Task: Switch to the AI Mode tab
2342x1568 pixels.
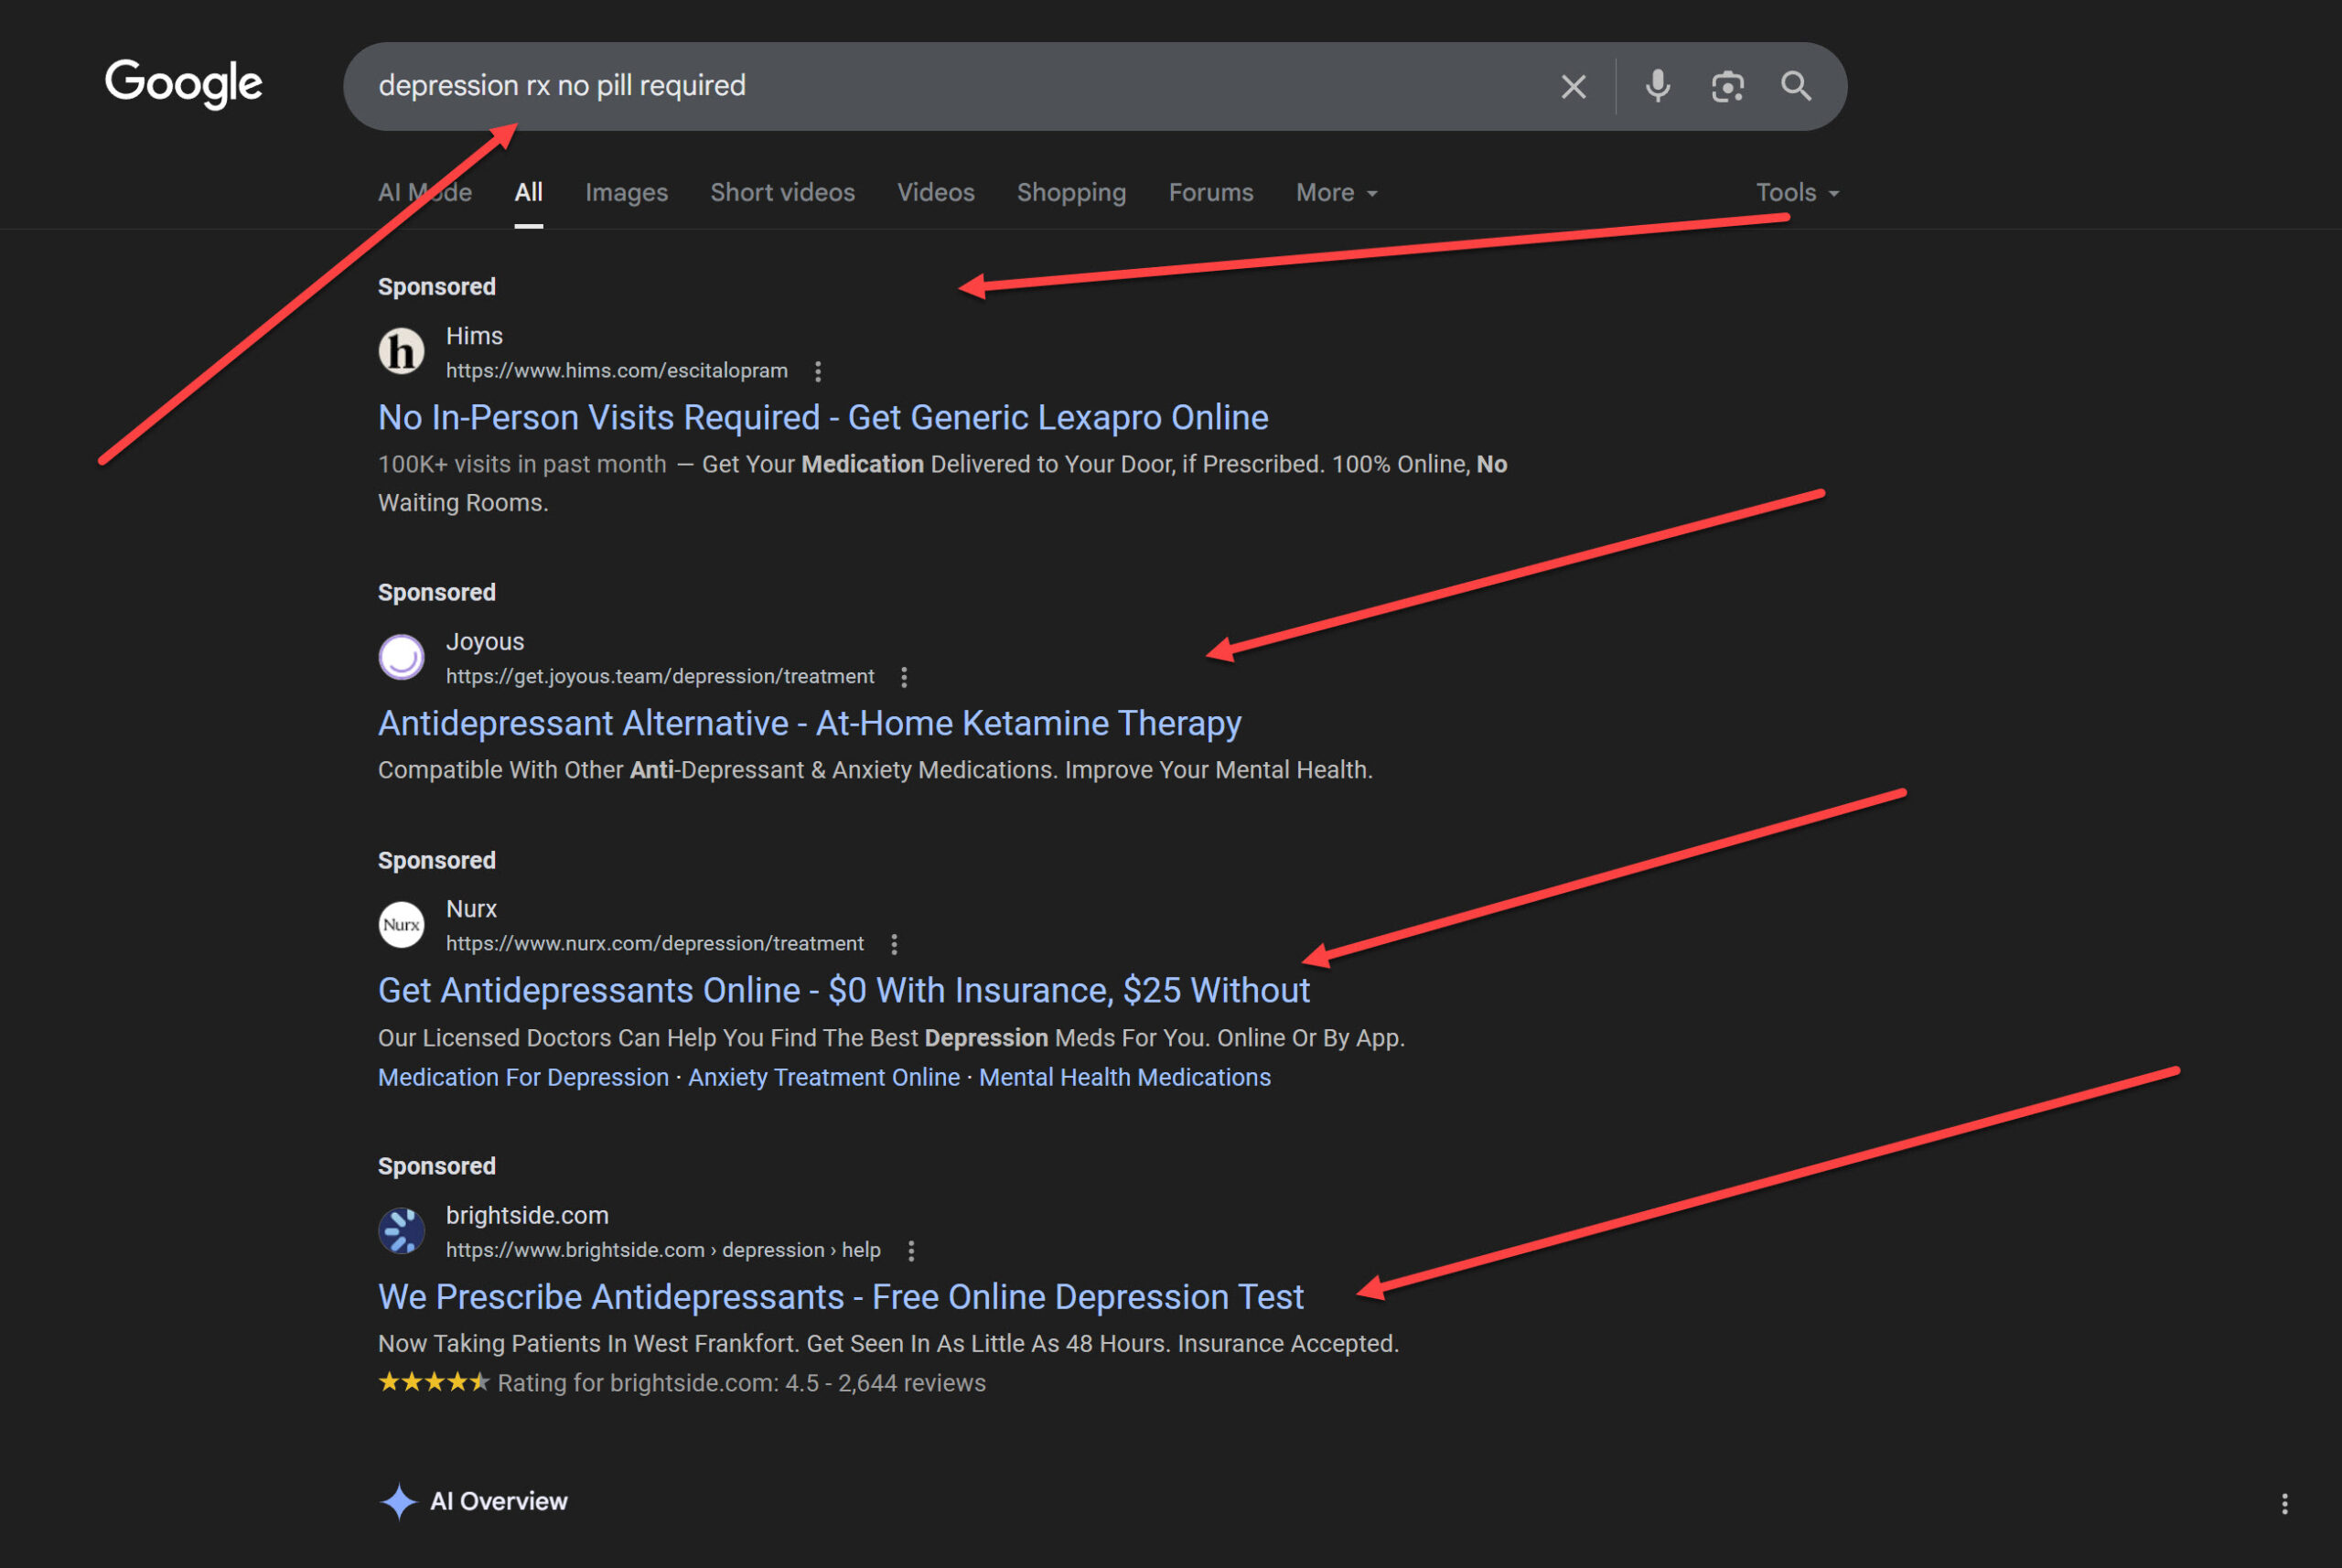Action: 425,193
